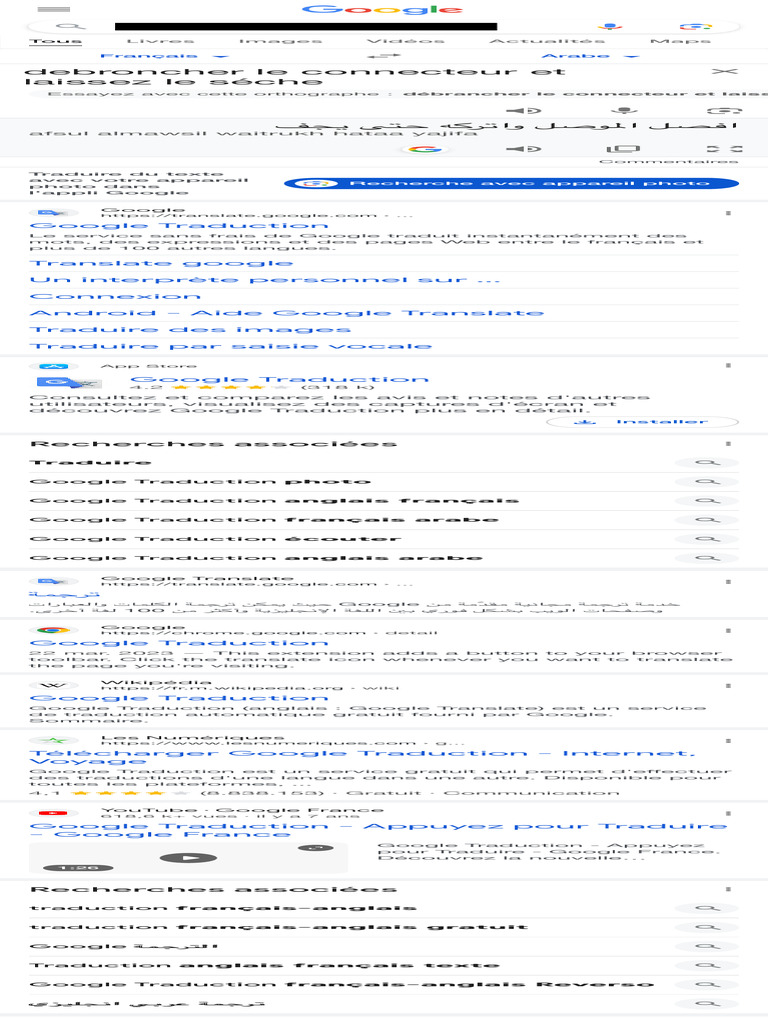Open 'Traduire par saisie vocale' sitelink
Image resolution: width=768 pixels, height=1024 pixels.
click(x=231, y=346)
